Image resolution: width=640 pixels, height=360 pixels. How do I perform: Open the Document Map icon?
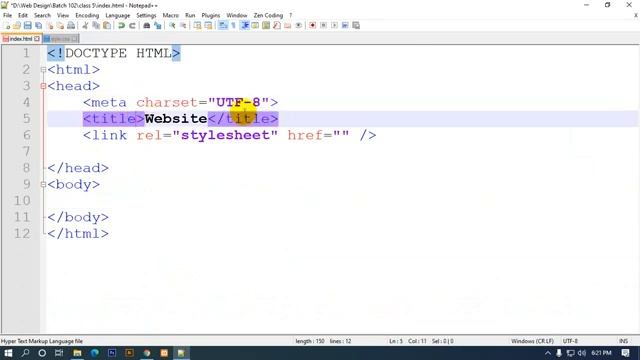tap(266, 25)
